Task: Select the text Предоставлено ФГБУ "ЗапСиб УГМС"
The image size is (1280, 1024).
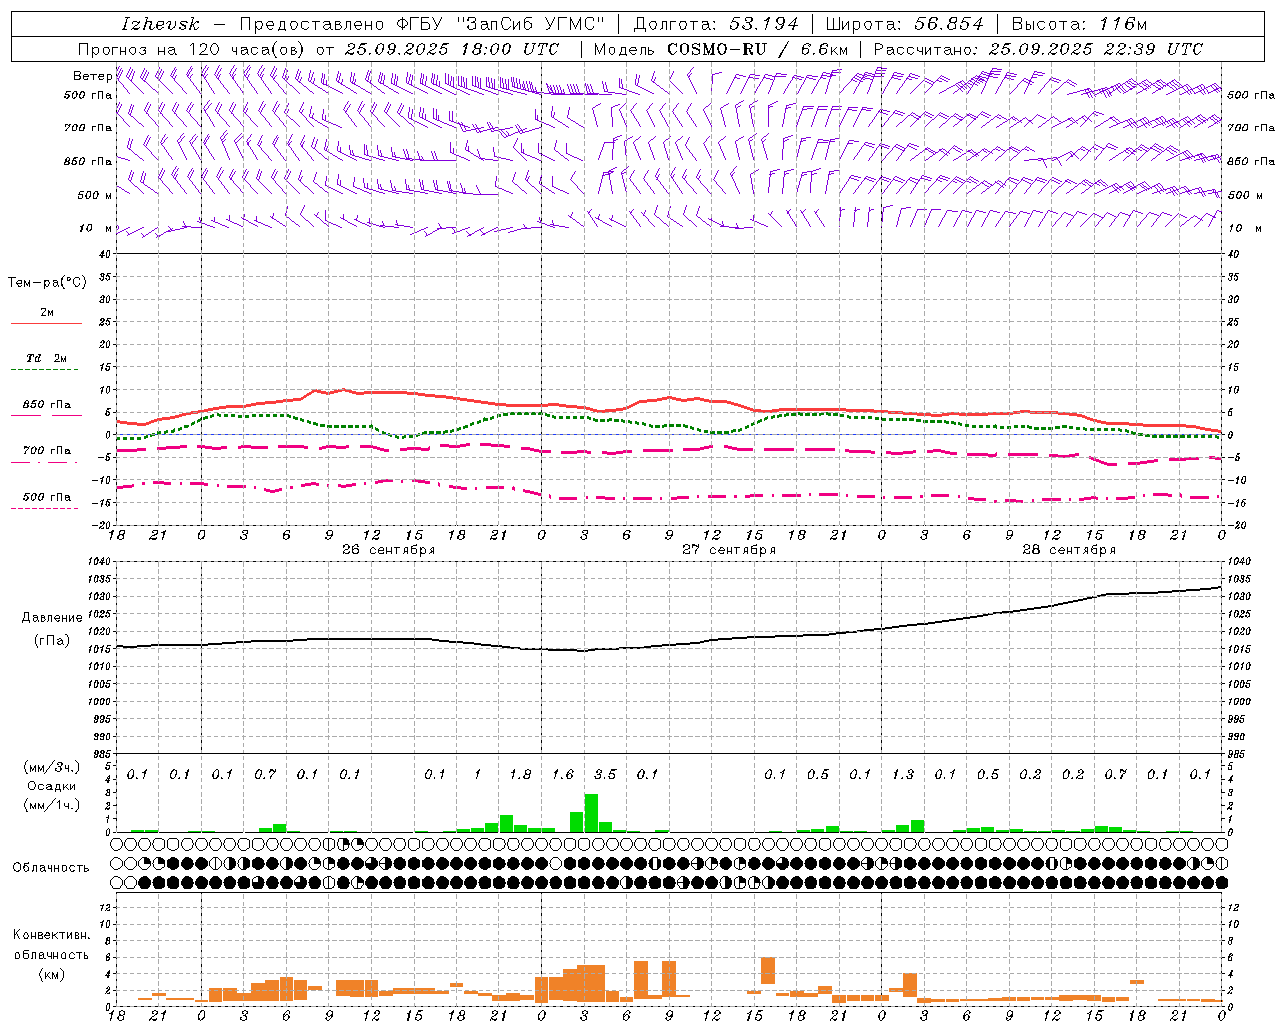Action: coord(422,24)
